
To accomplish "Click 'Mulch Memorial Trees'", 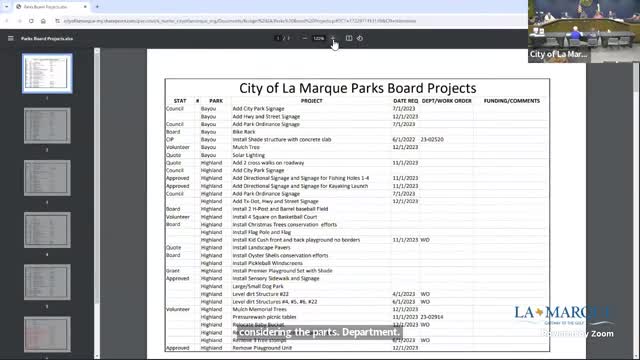I will click(260, 309).
